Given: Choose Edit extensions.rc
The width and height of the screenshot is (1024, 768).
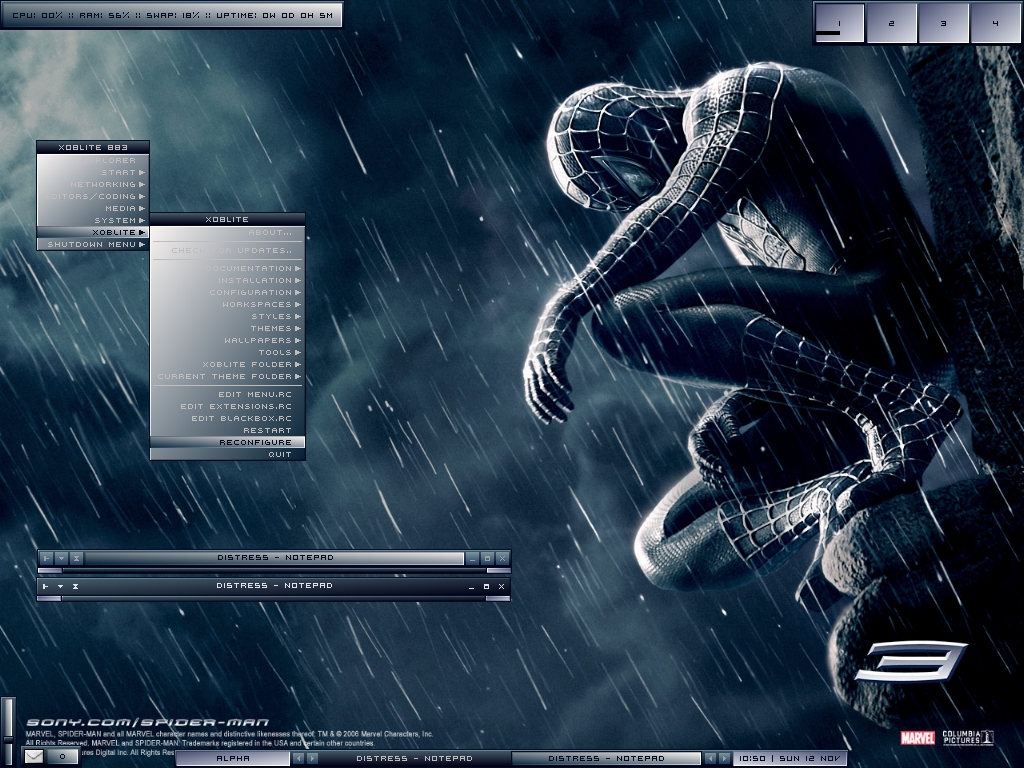Looking at the screenshot, I should tap(227, 406).
